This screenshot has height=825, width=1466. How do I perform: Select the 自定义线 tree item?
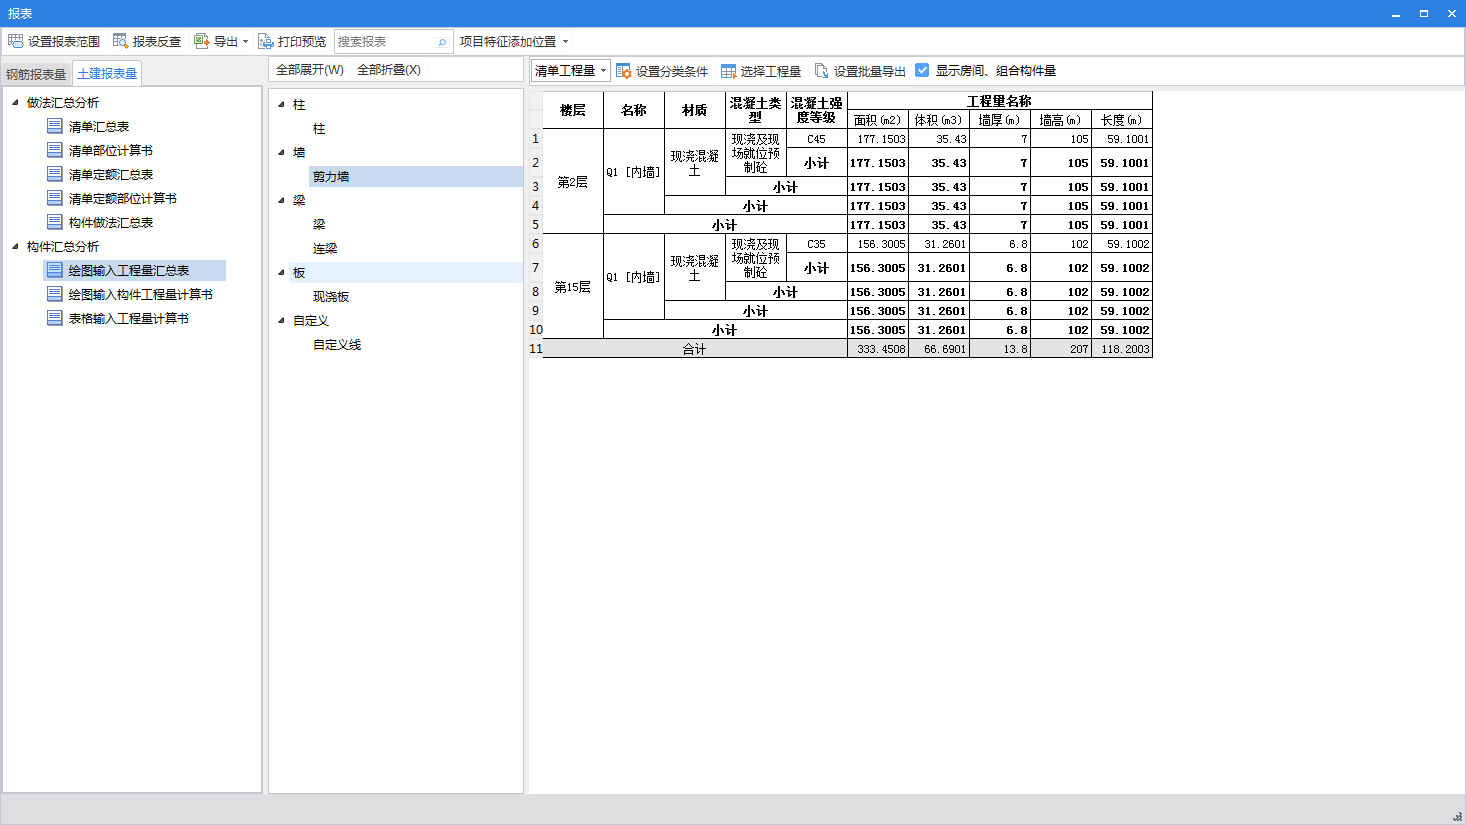(x=337, y=344)
